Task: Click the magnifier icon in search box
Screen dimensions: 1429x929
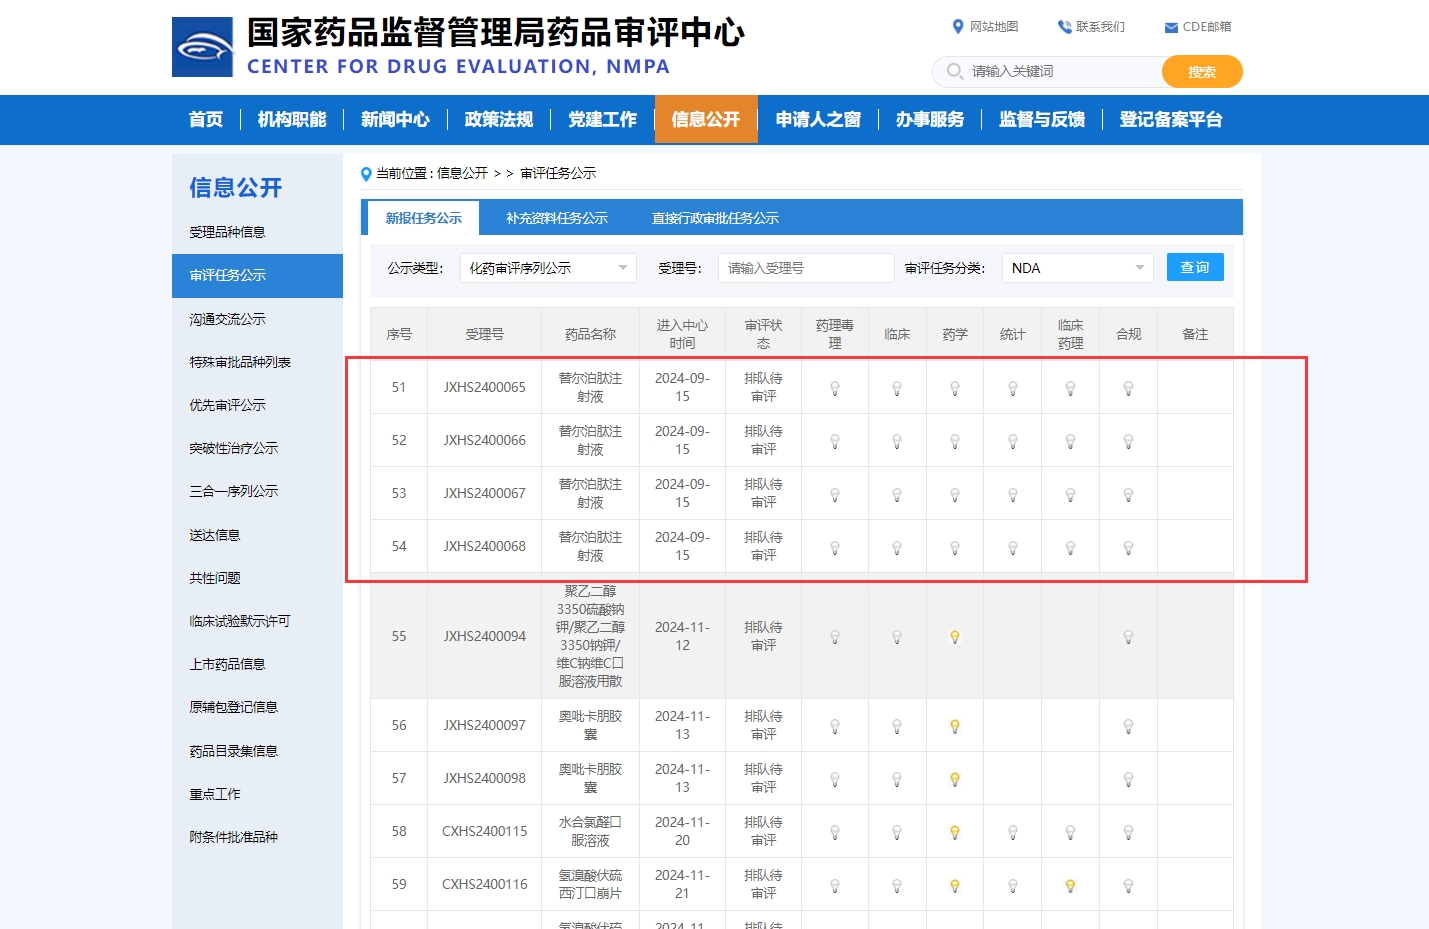Action: click(x=954, y=71)
